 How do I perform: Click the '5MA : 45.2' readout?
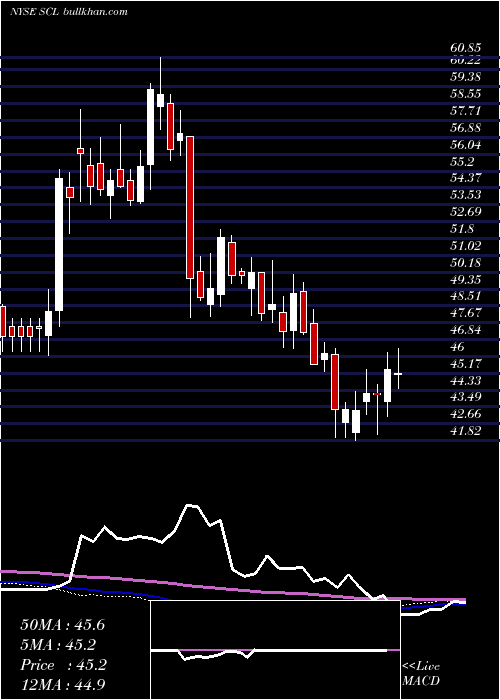58,645
